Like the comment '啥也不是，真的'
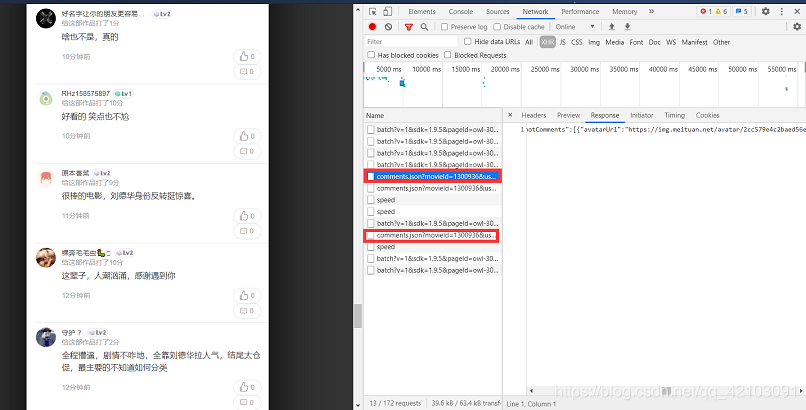Viewport: 806px width, 410px height. point(247,57)
